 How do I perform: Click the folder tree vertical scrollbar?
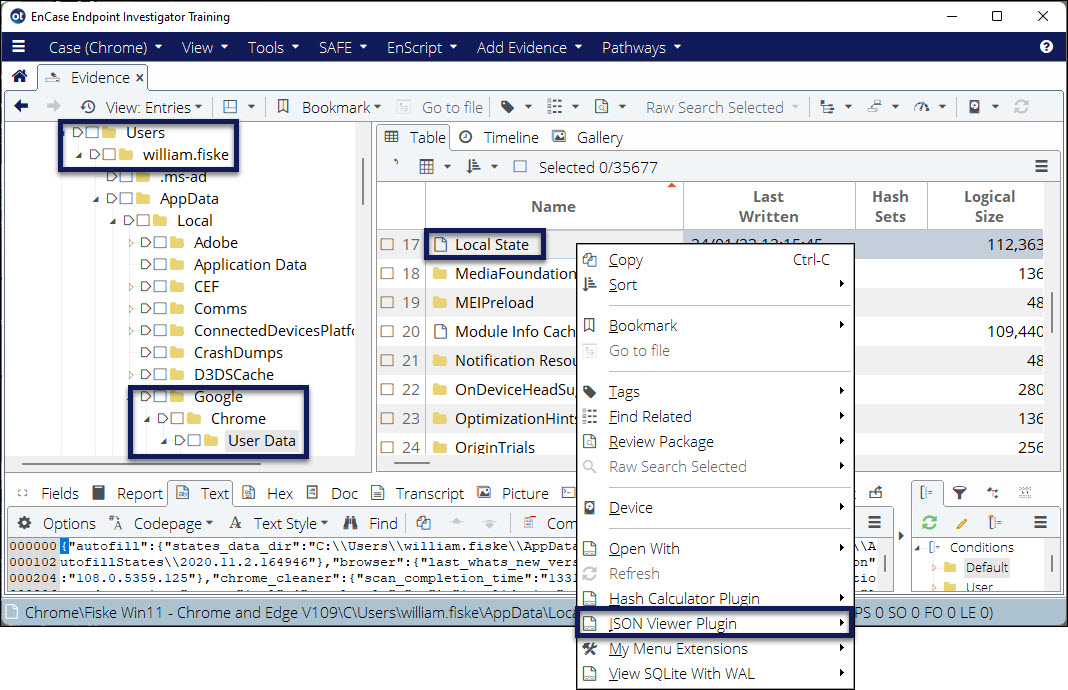tap(363, 181)
